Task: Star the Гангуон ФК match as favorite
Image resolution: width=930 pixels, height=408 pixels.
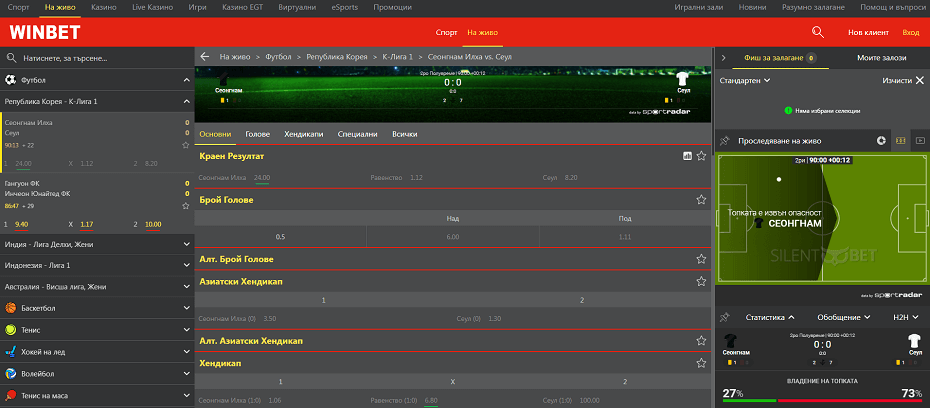Action: [x=185, y=205]
